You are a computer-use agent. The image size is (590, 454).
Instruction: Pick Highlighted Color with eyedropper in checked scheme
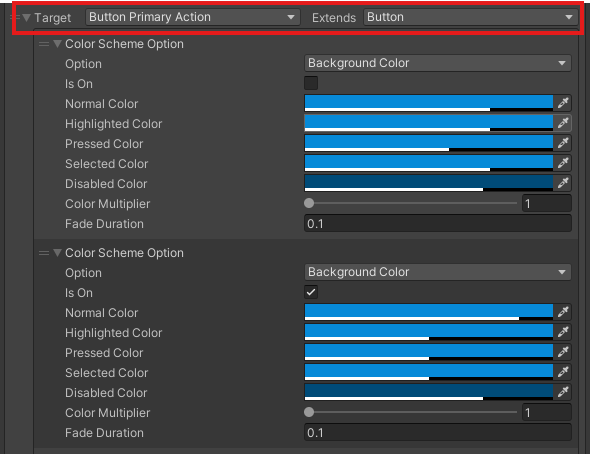pyautogui.click(x=563, y=332)
